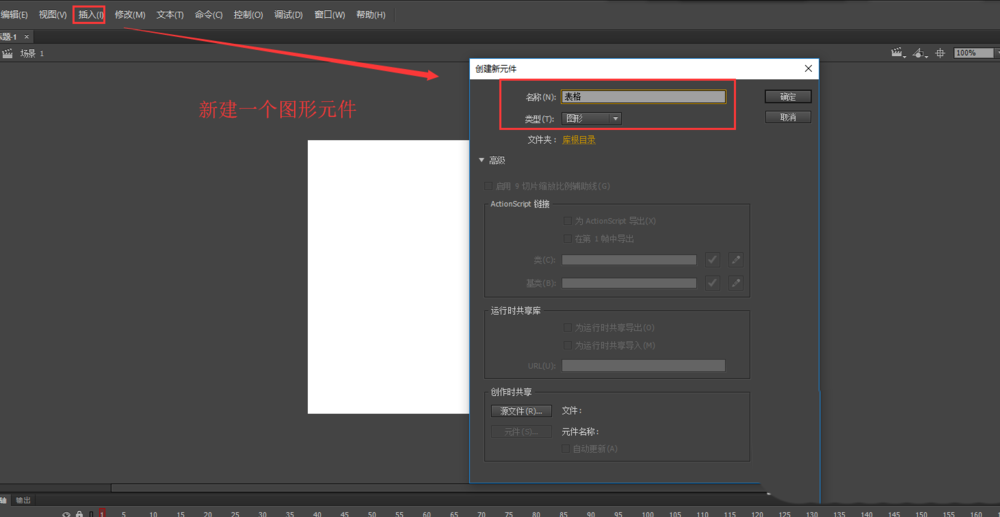The height and width of the screenshot is (517, 1000).
Task: Click the validate checkmark for 类(C)
Action: pyautogui.click(x=712, y=260)
